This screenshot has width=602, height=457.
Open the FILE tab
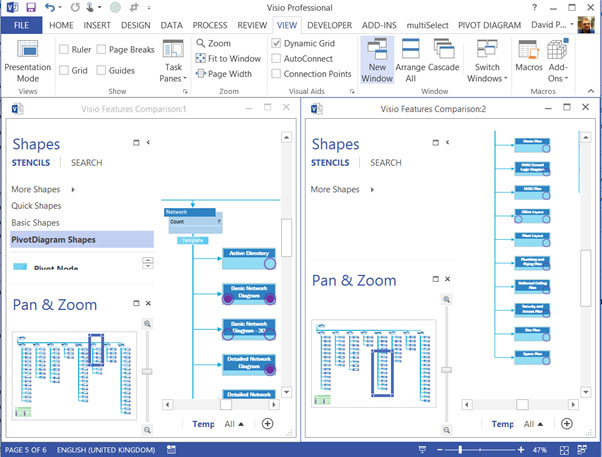21,25
